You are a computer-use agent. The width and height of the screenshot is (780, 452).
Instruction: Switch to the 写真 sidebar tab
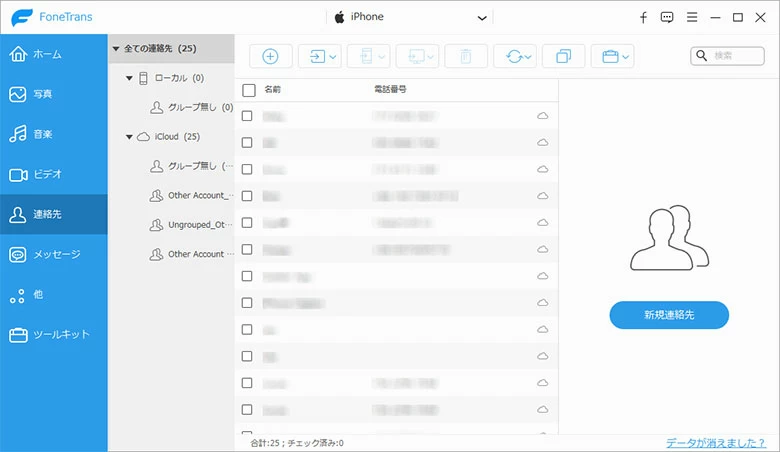[x=54, y=94]
